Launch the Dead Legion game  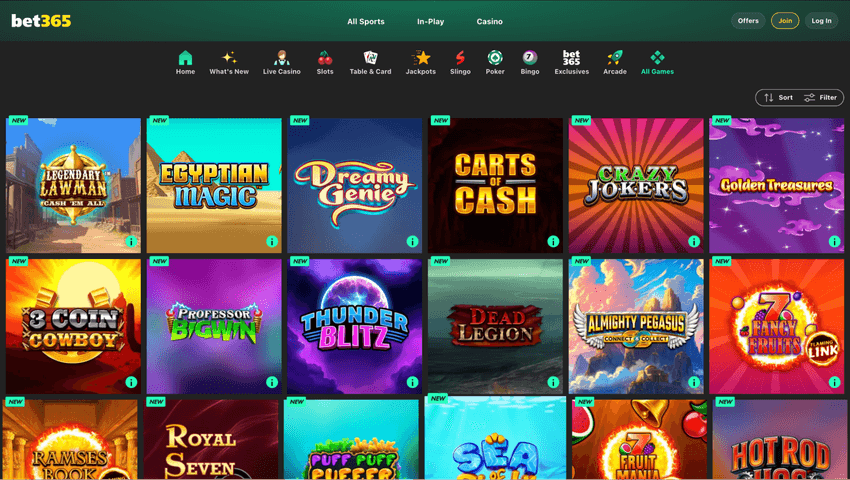tap(495, 327)
